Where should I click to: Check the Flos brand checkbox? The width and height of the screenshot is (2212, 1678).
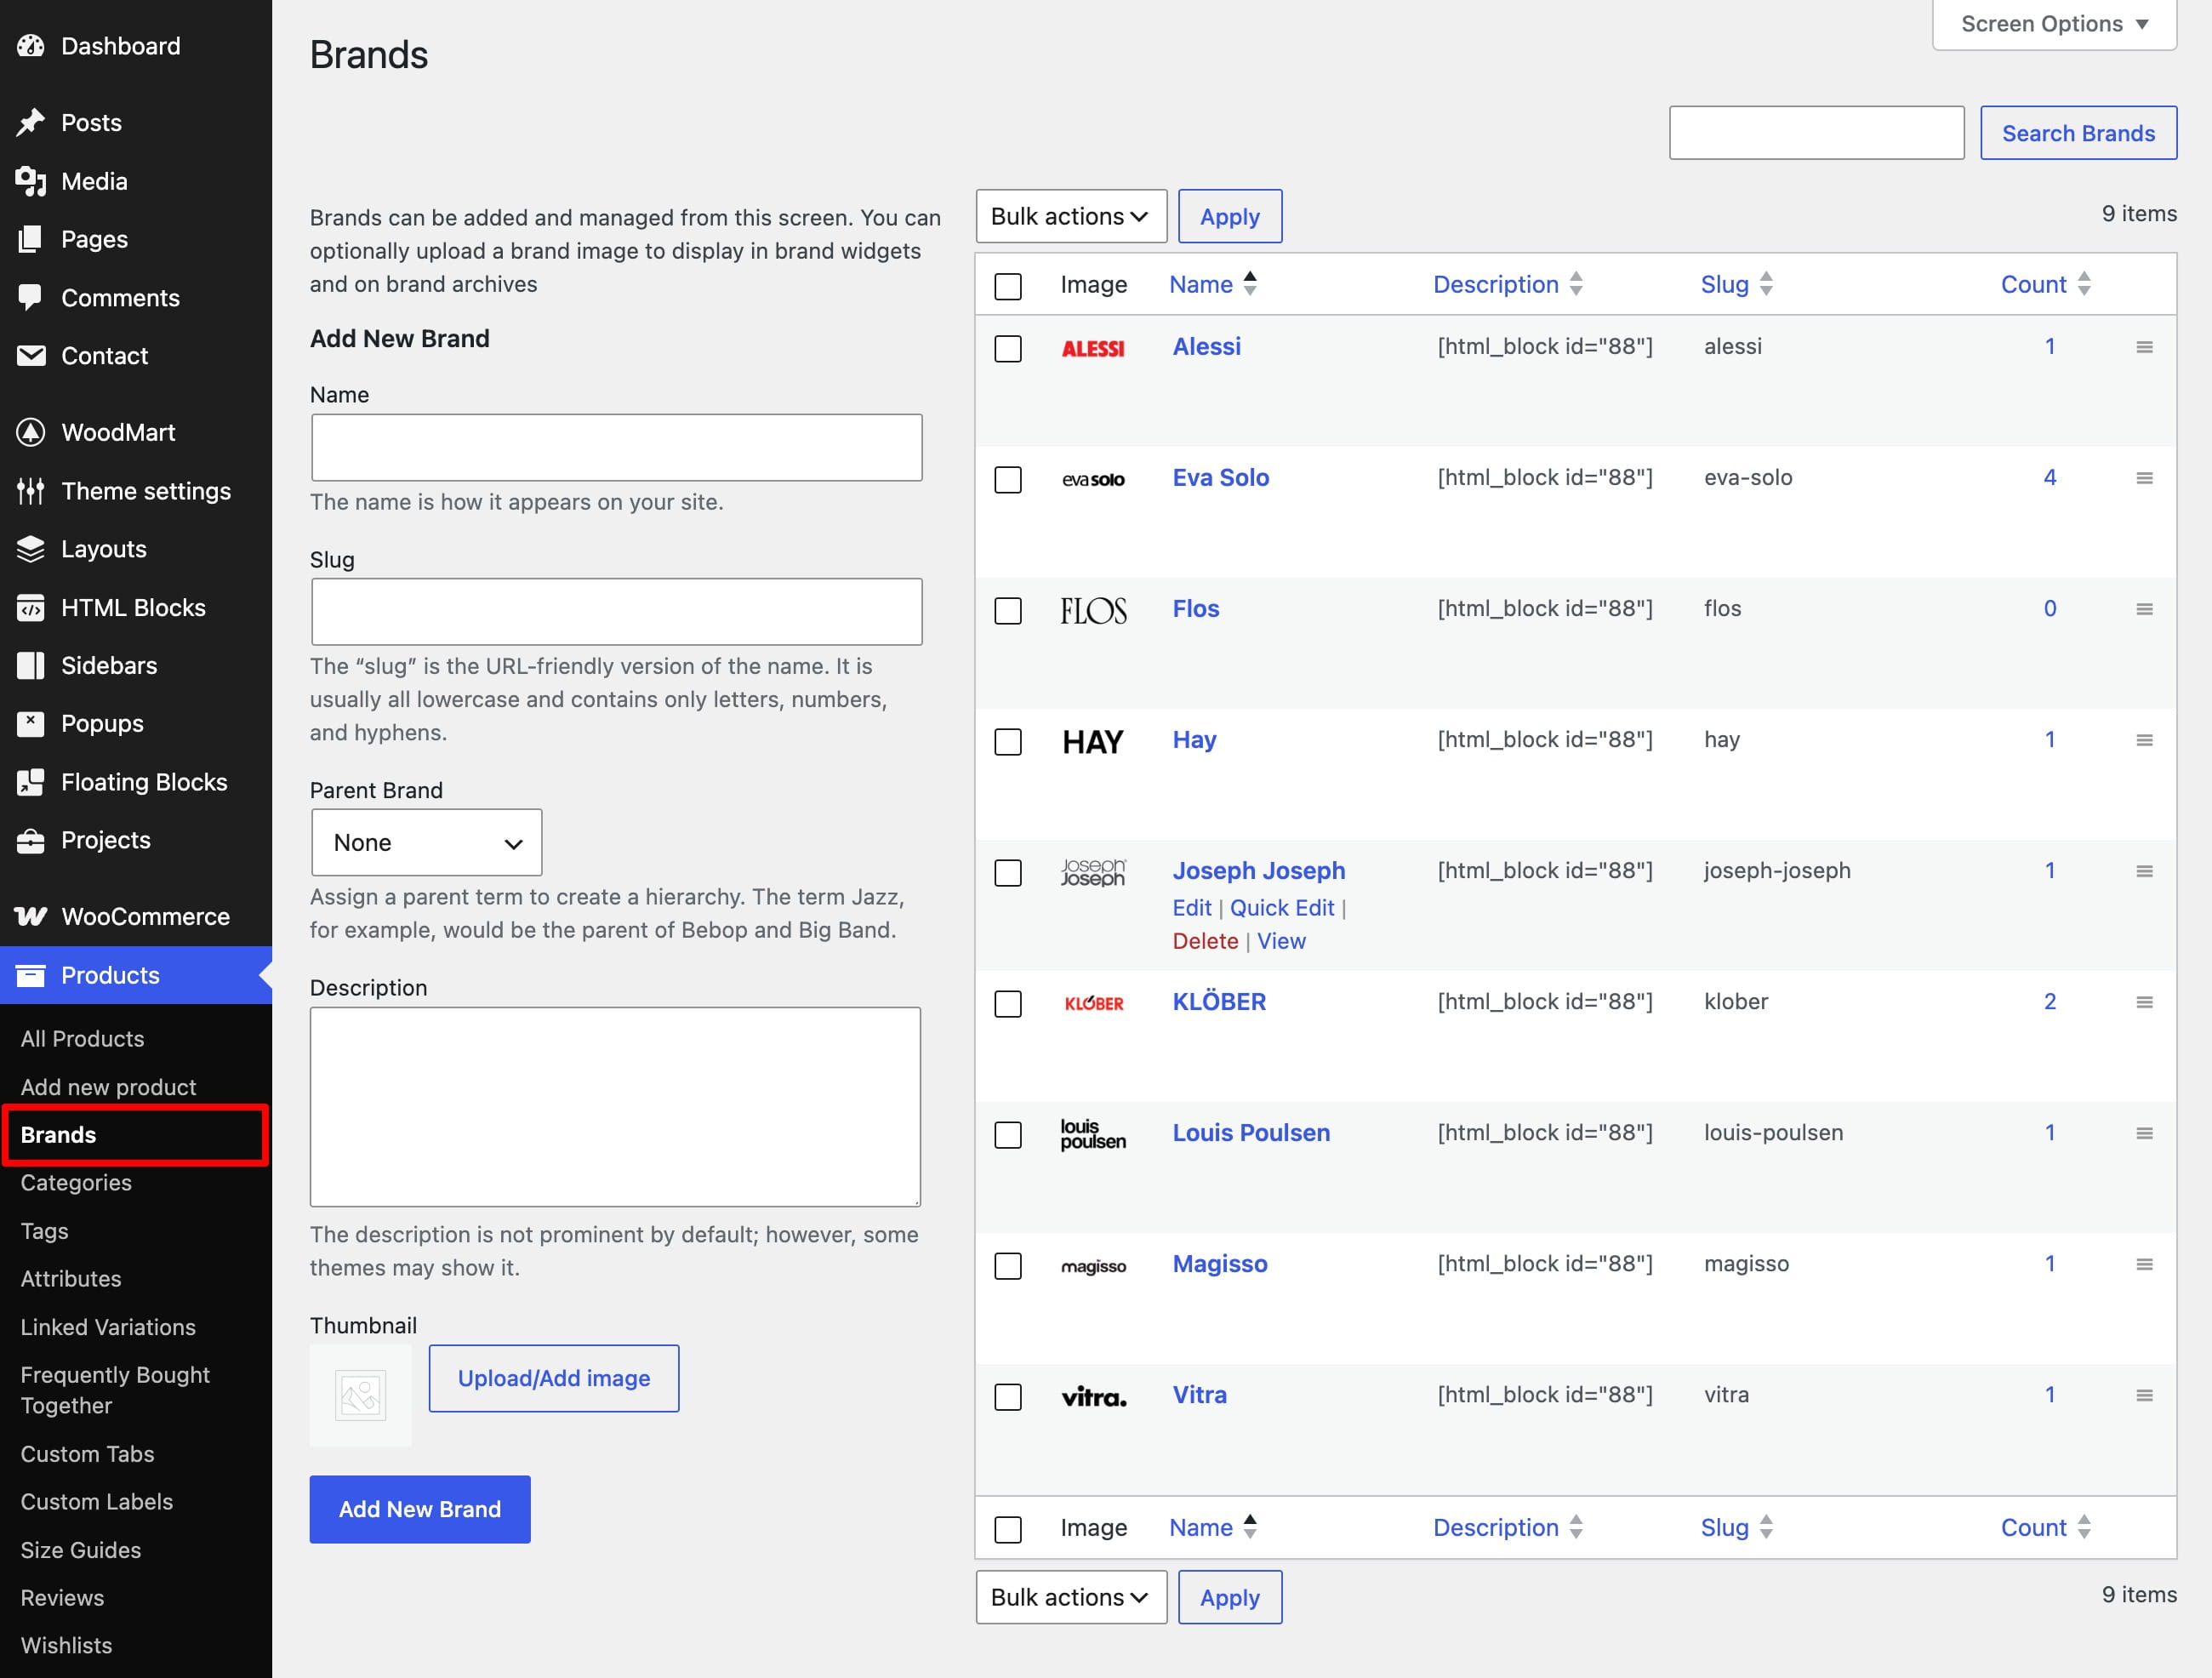tap(1008, 610)
